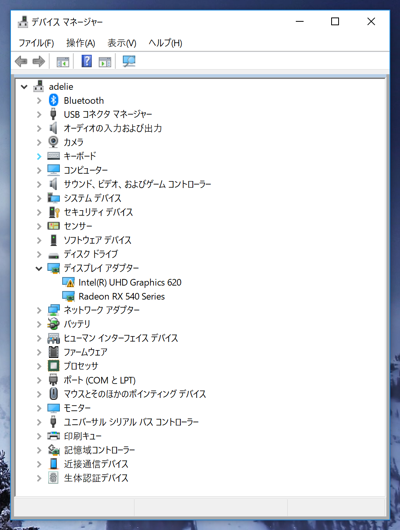Click the Back arrow toolbar icon

[x=21, y=62]
